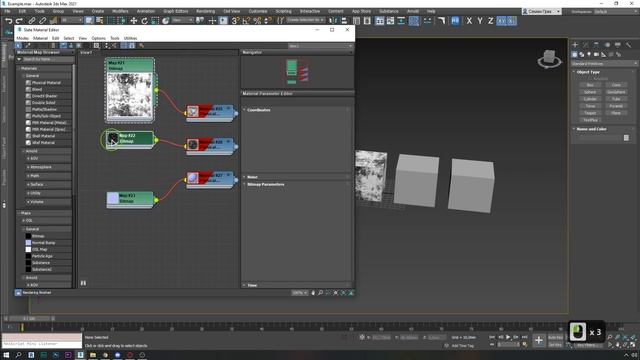The image size is (640, 360).
Task: Toggle 3D Snaps on the toolbar
Action: pyautogui.click(x=236, y=21)
